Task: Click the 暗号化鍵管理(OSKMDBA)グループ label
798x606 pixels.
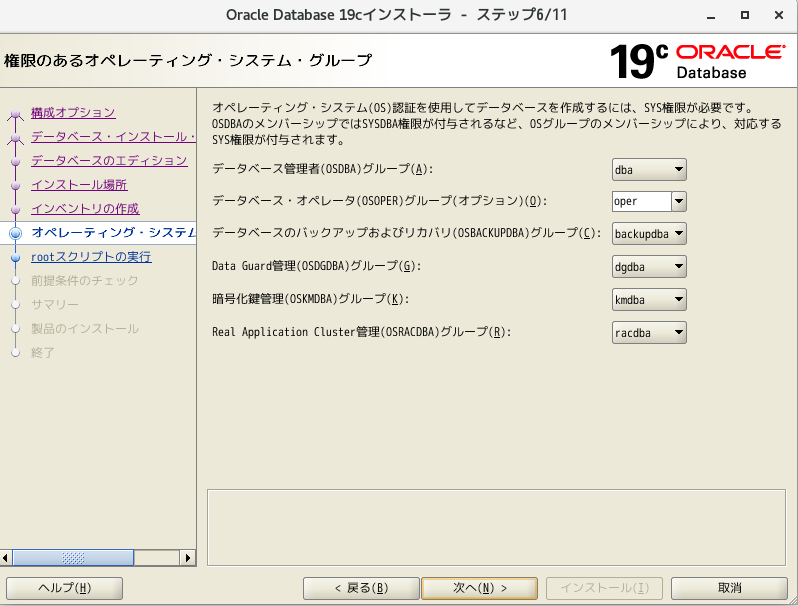Action: click(x=310, y=299)
